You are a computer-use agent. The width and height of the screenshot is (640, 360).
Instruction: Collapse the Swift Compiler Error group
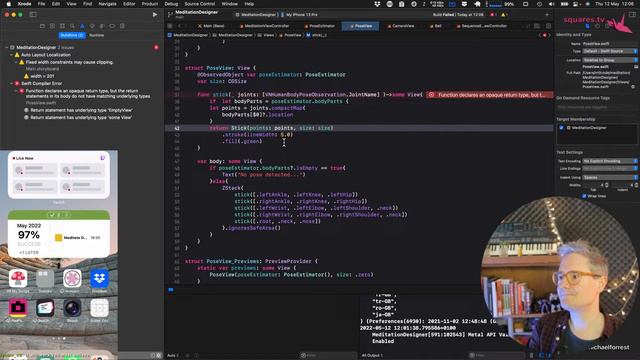pyautogui.click(x=11, y=83)
